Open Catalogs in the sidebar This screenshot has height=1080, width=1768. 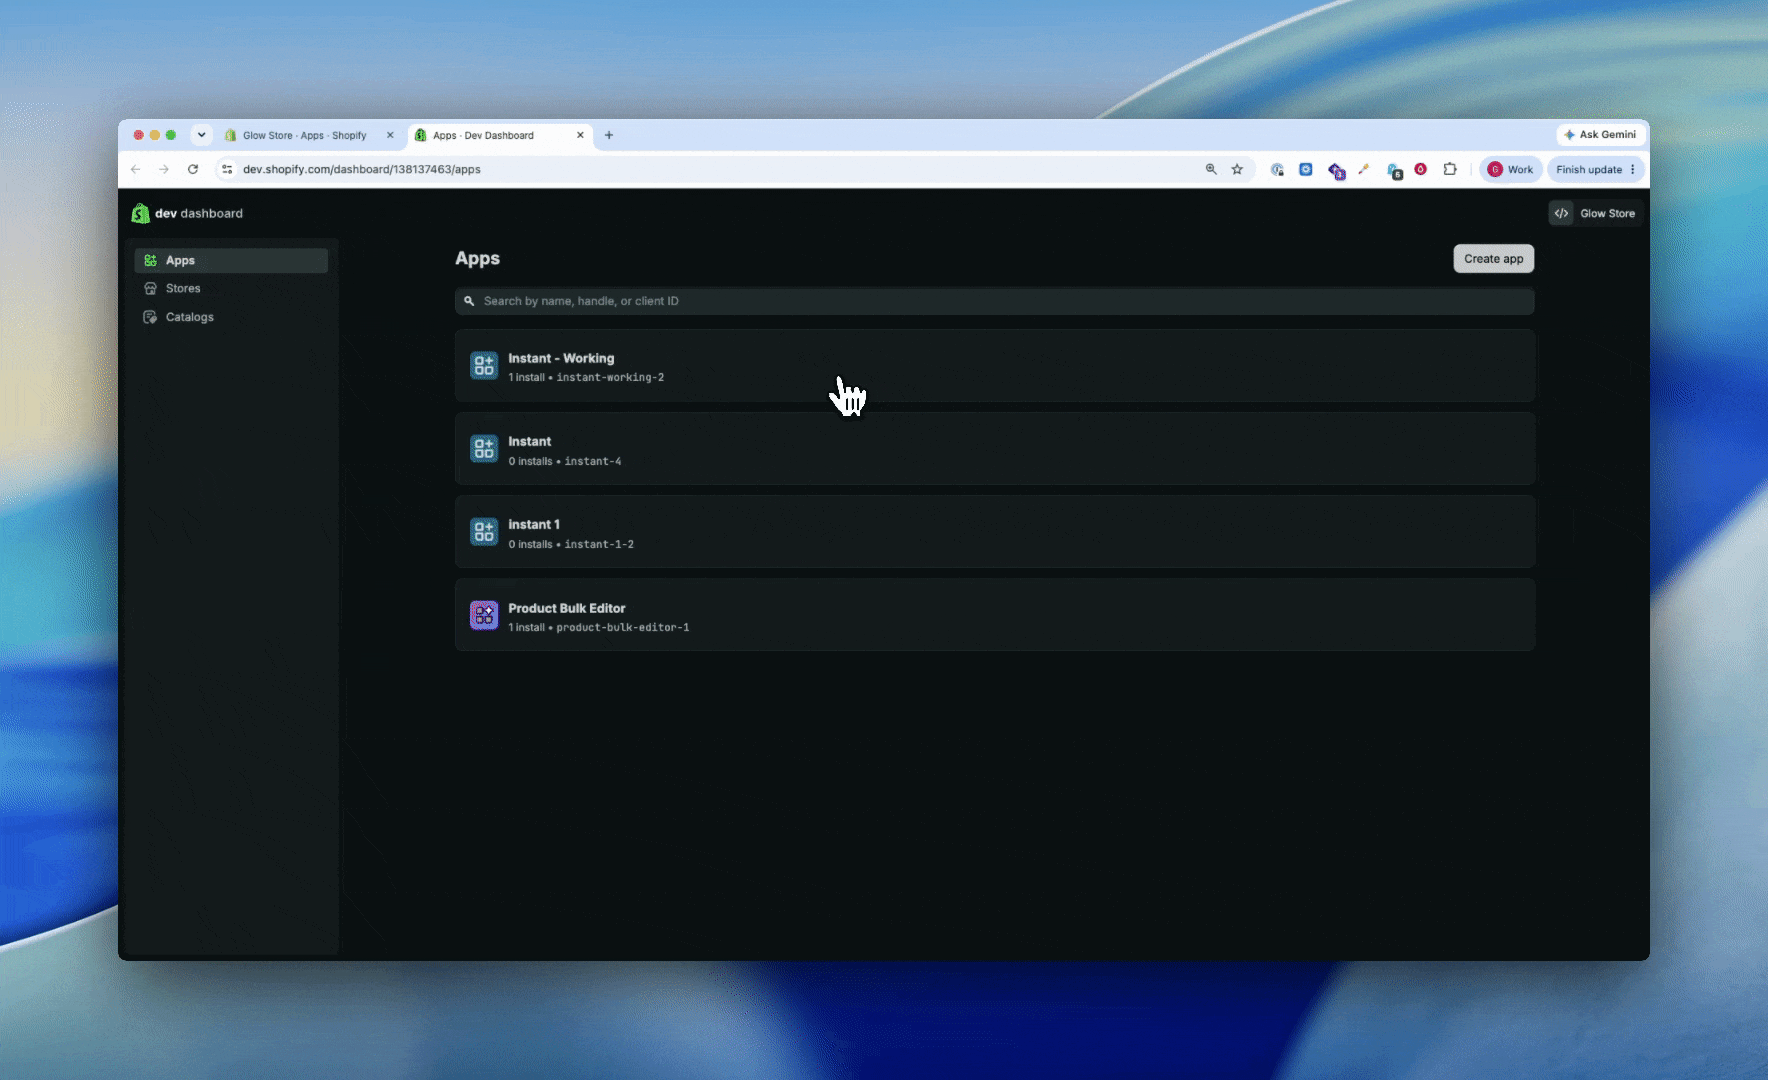coord(231,318)
